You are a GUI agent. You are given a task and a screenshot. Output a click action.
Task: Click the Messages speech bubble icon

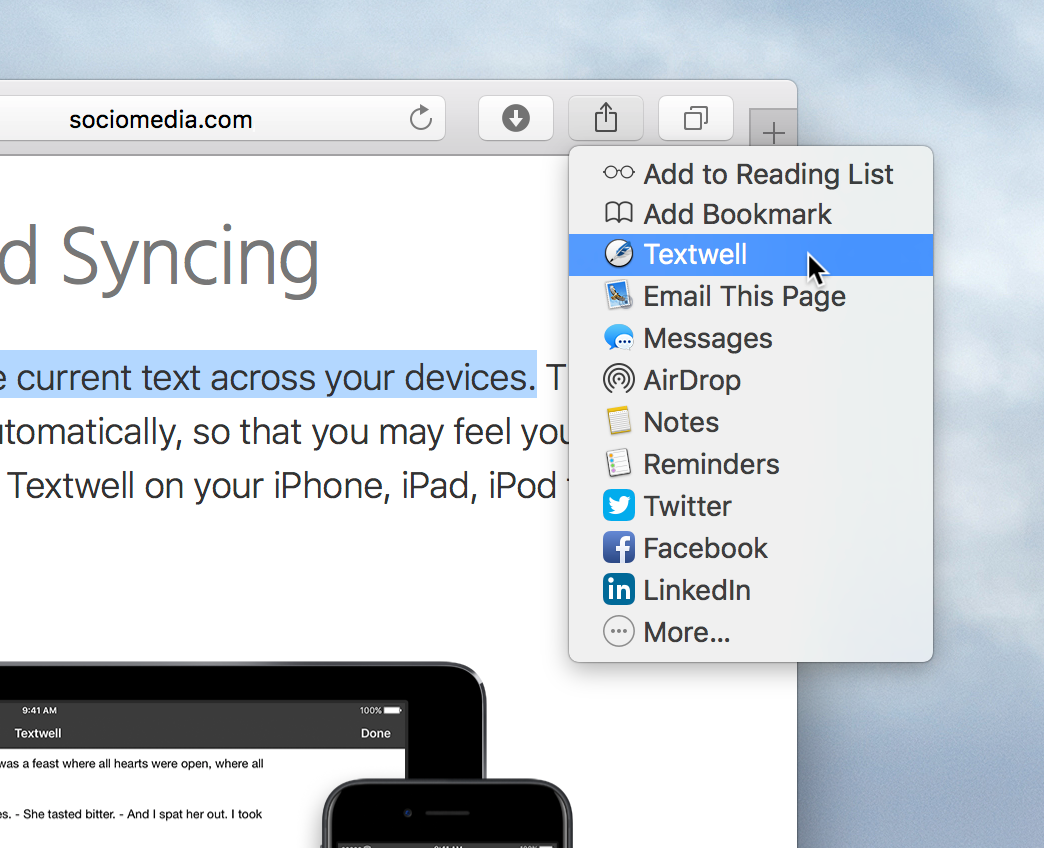coord(619,337)
